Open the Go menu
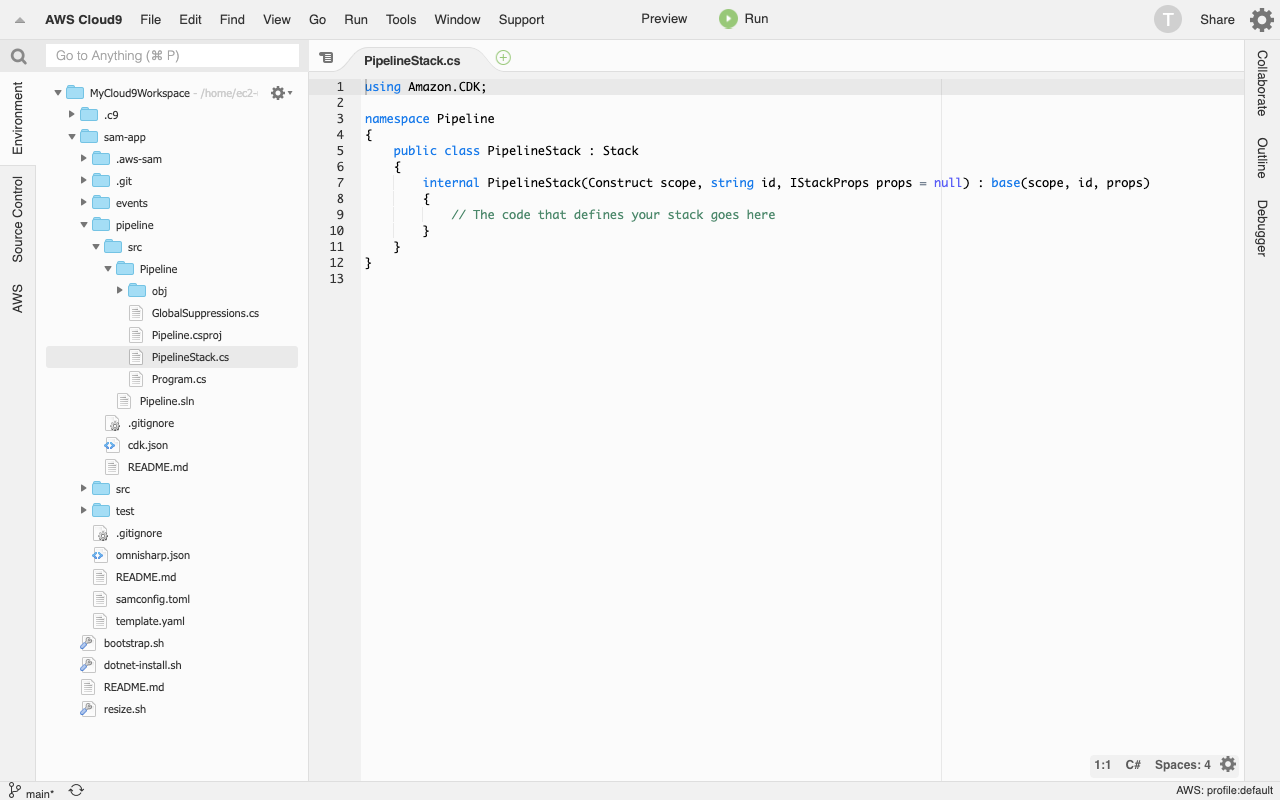Screen dimensions: 1280x800 point(318,19)
